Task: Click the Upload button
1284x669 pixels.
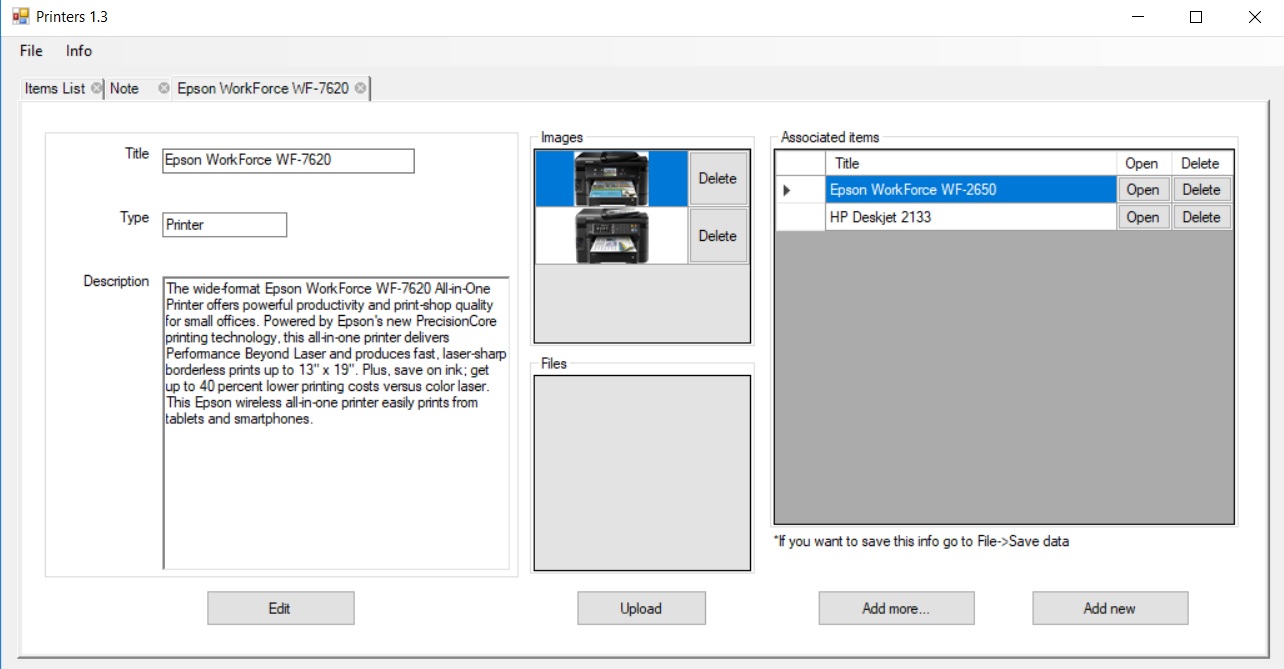Action: [x=641, y=608]
